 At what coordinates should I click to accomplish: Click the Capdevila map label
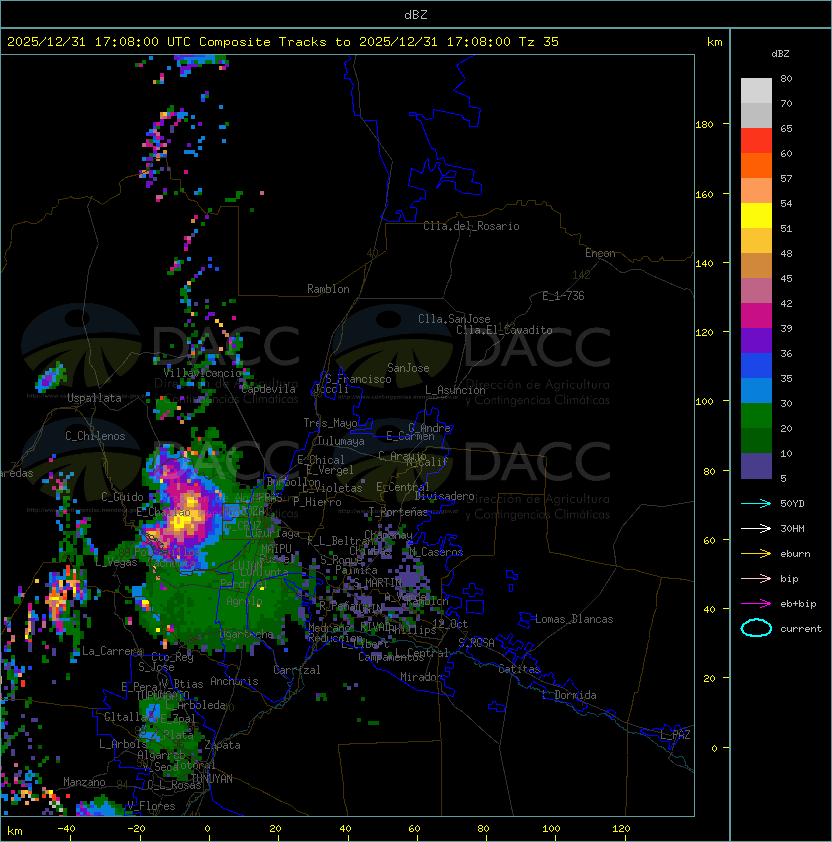point(268,389)
